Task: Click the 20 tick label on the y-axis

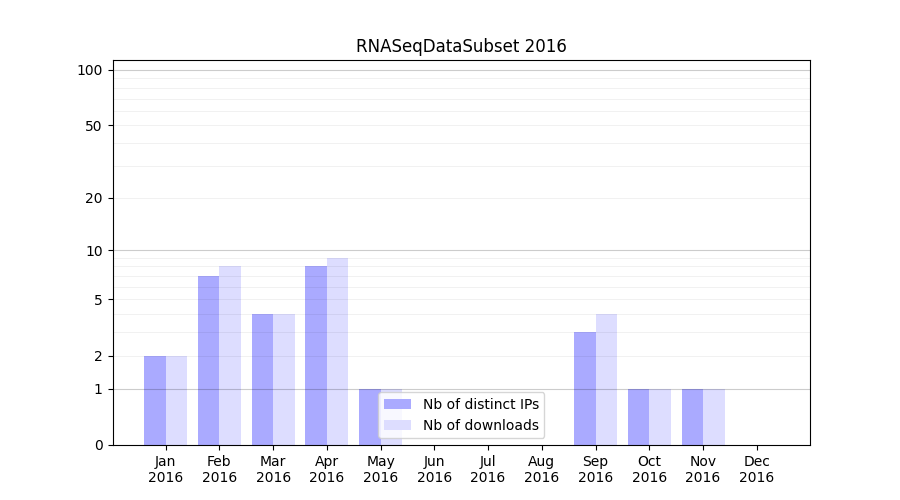Action: pyautogui.click(x=94, y=198)
